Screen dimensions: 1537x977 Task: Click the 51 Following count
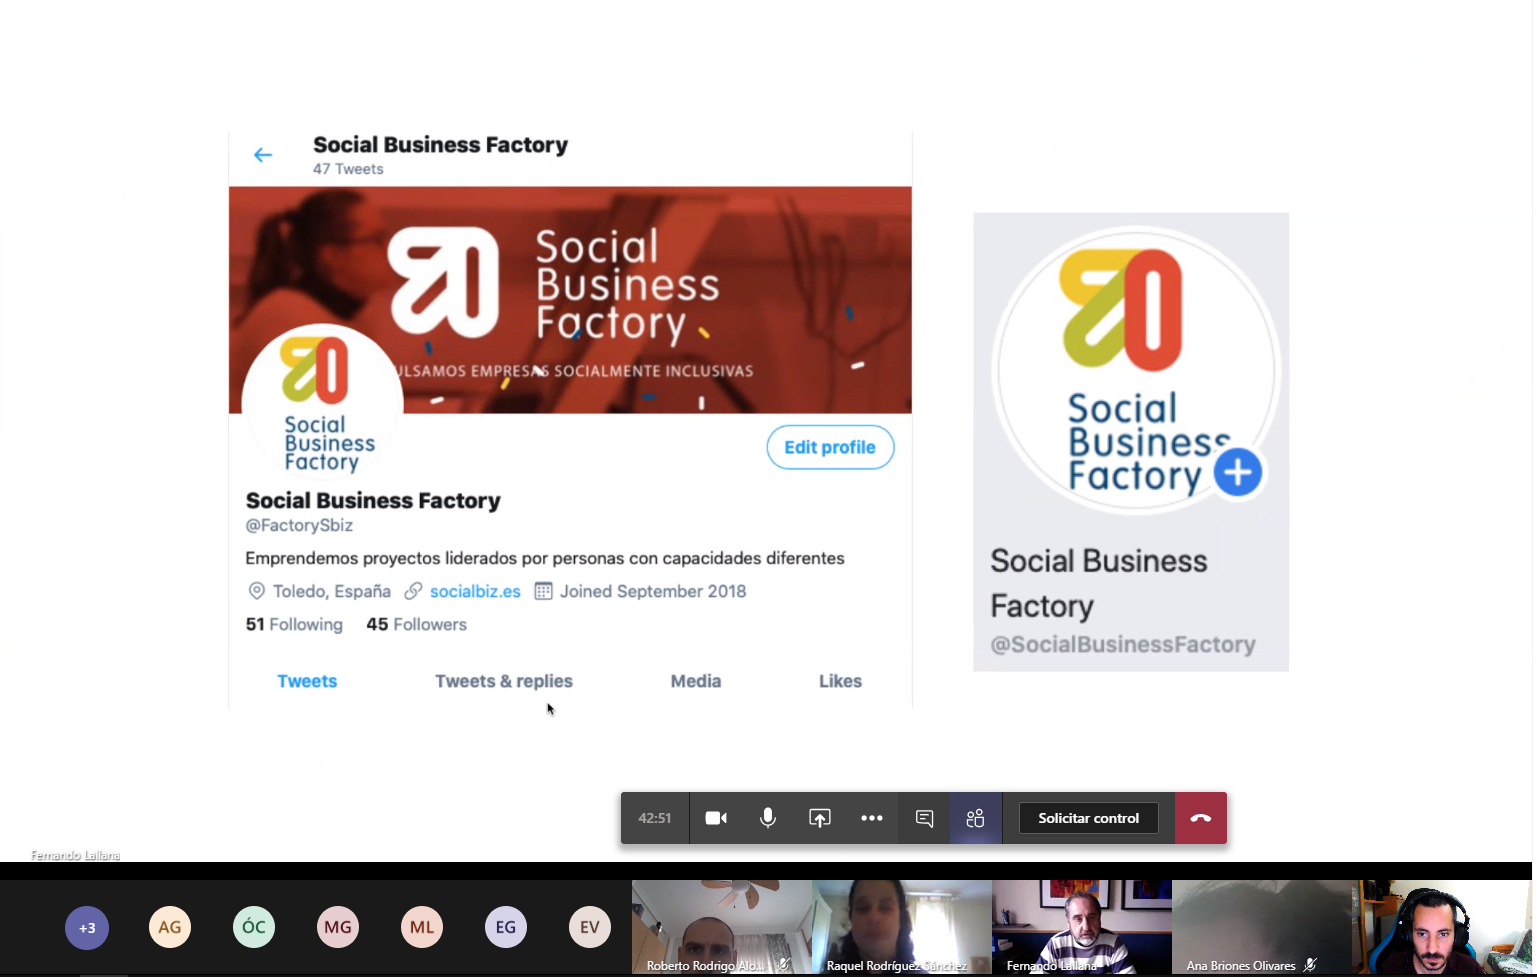coord(294,624)
